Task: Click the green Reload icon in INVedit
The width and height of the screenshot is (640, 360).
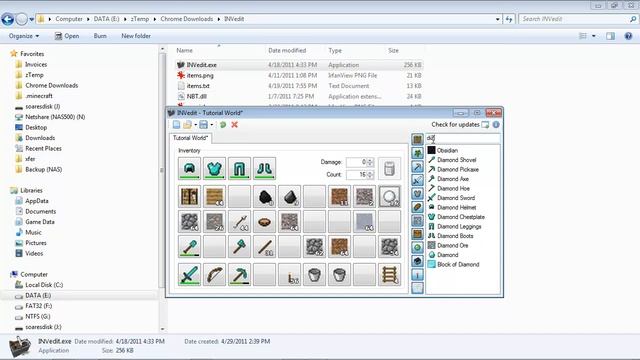Action: point(223,125)
